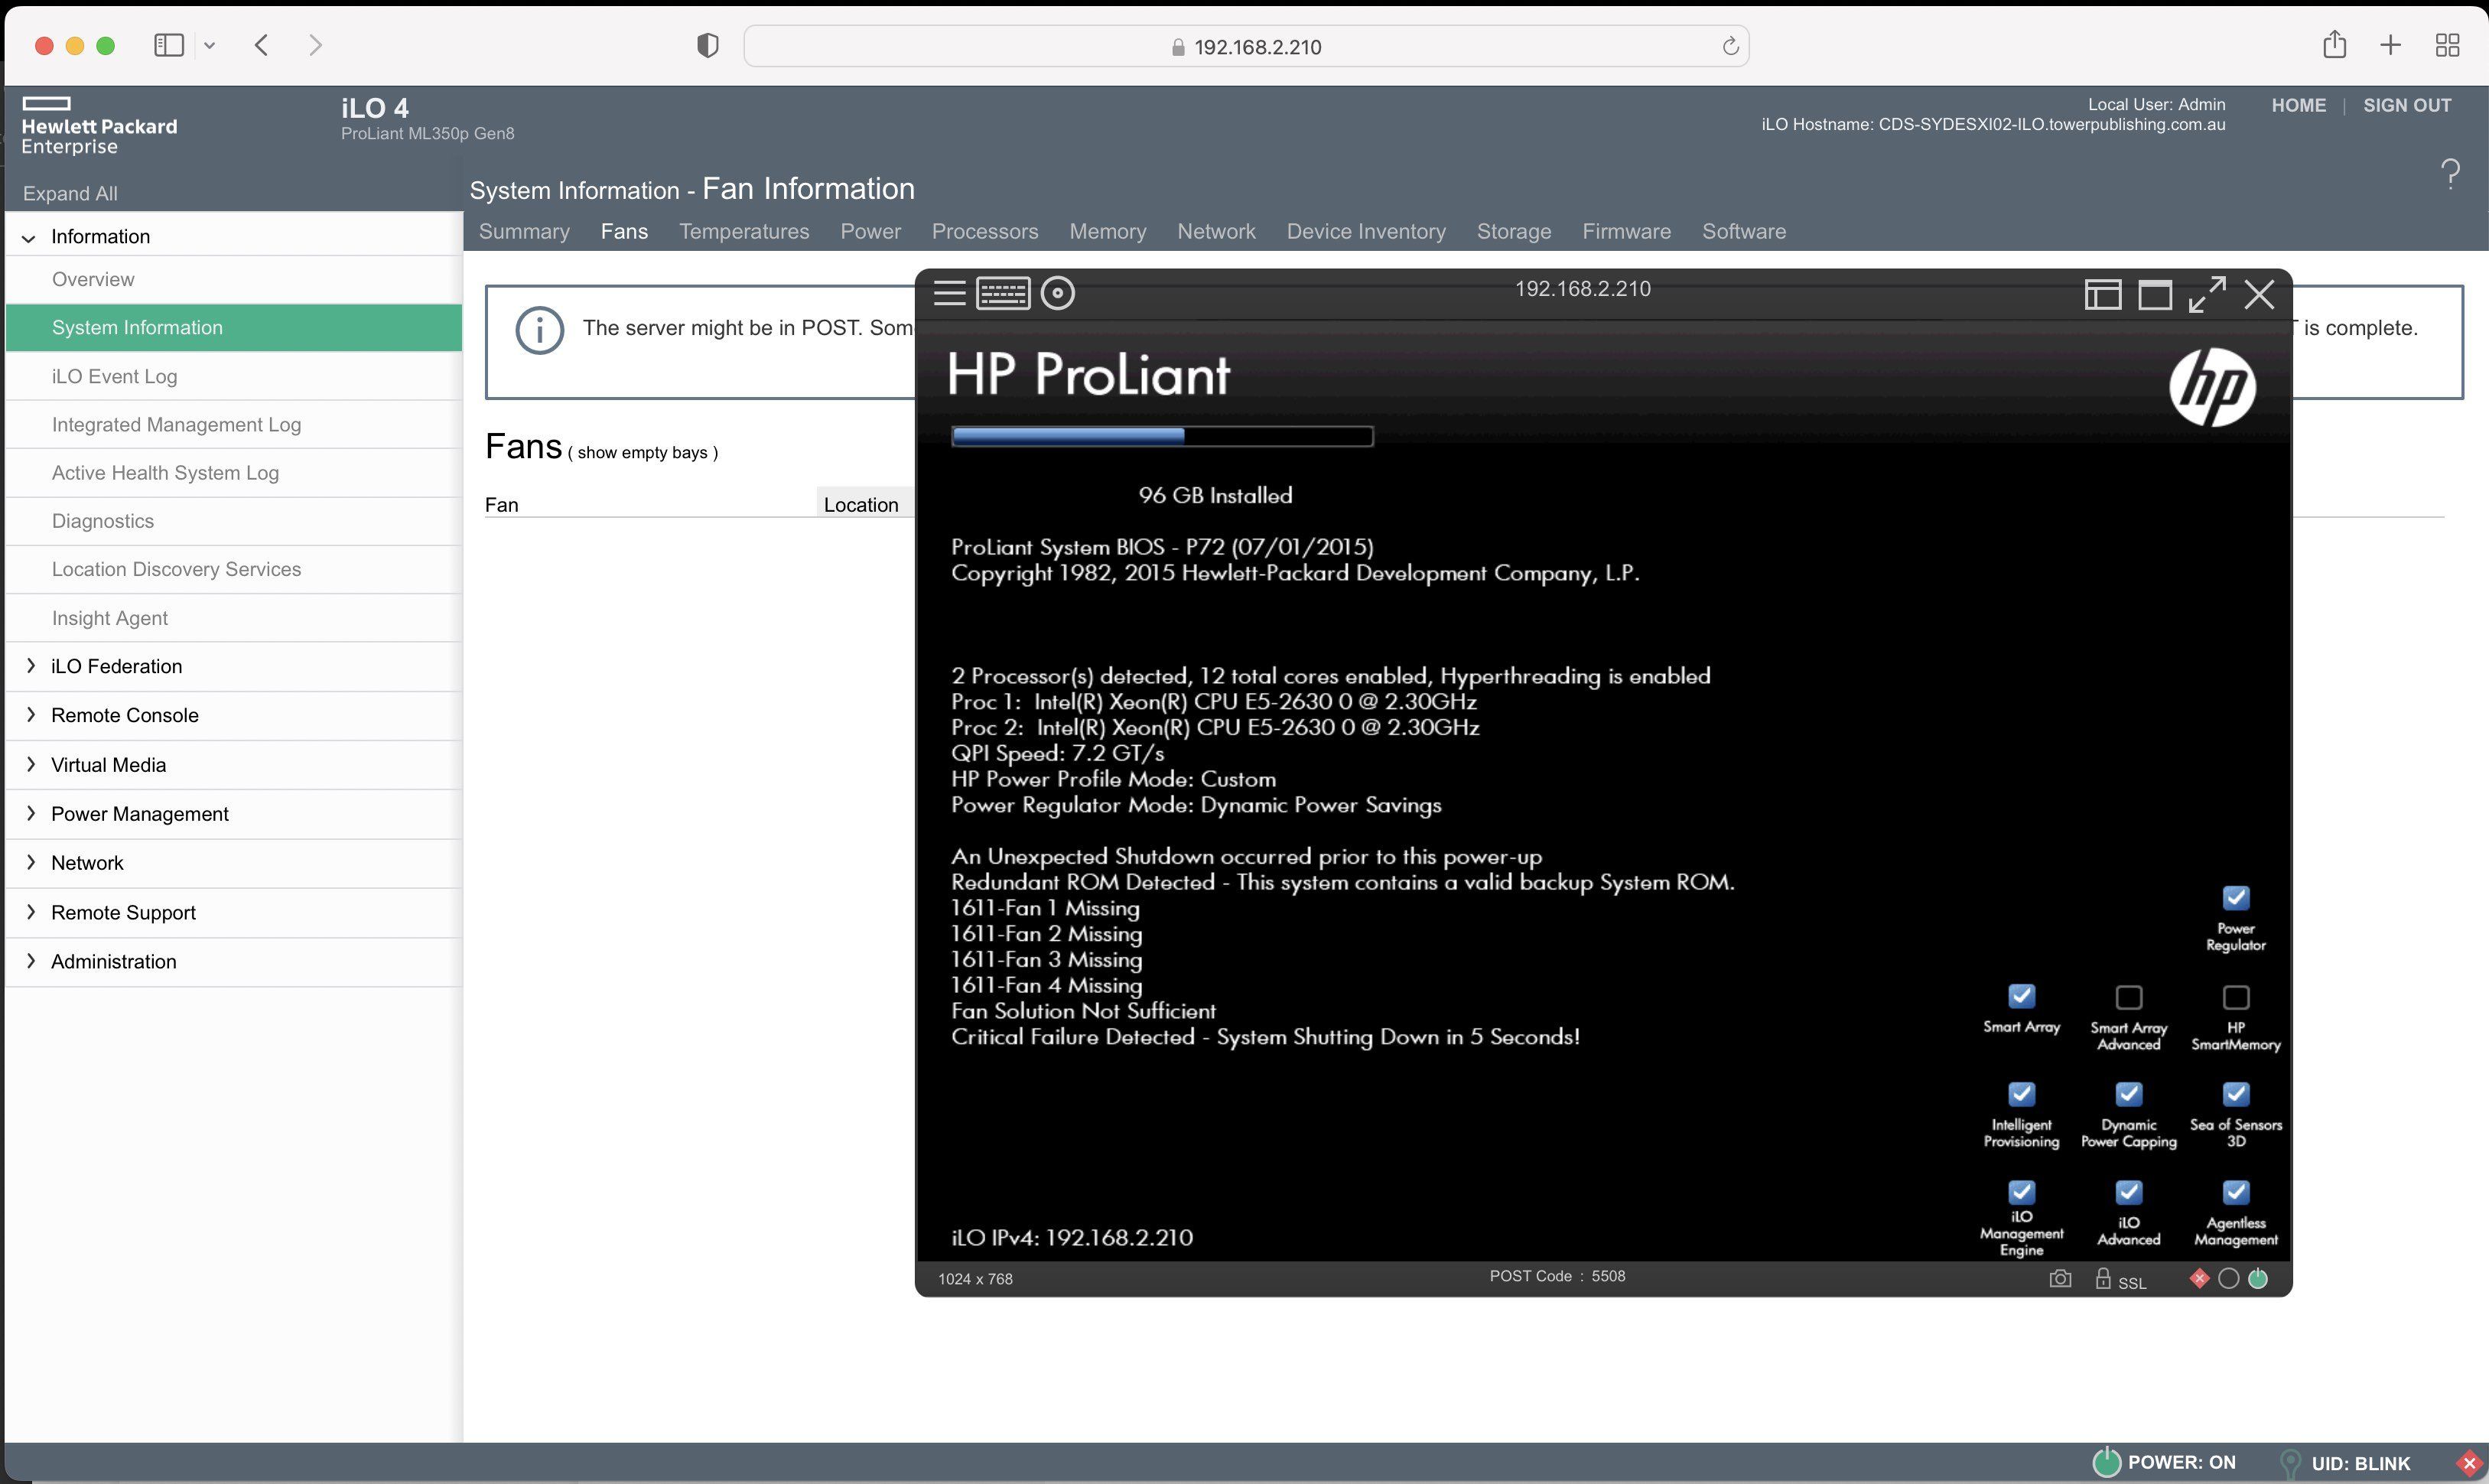Toggle the Smart Array checkbox
2489x1484 pixels.
point(2021,996)
